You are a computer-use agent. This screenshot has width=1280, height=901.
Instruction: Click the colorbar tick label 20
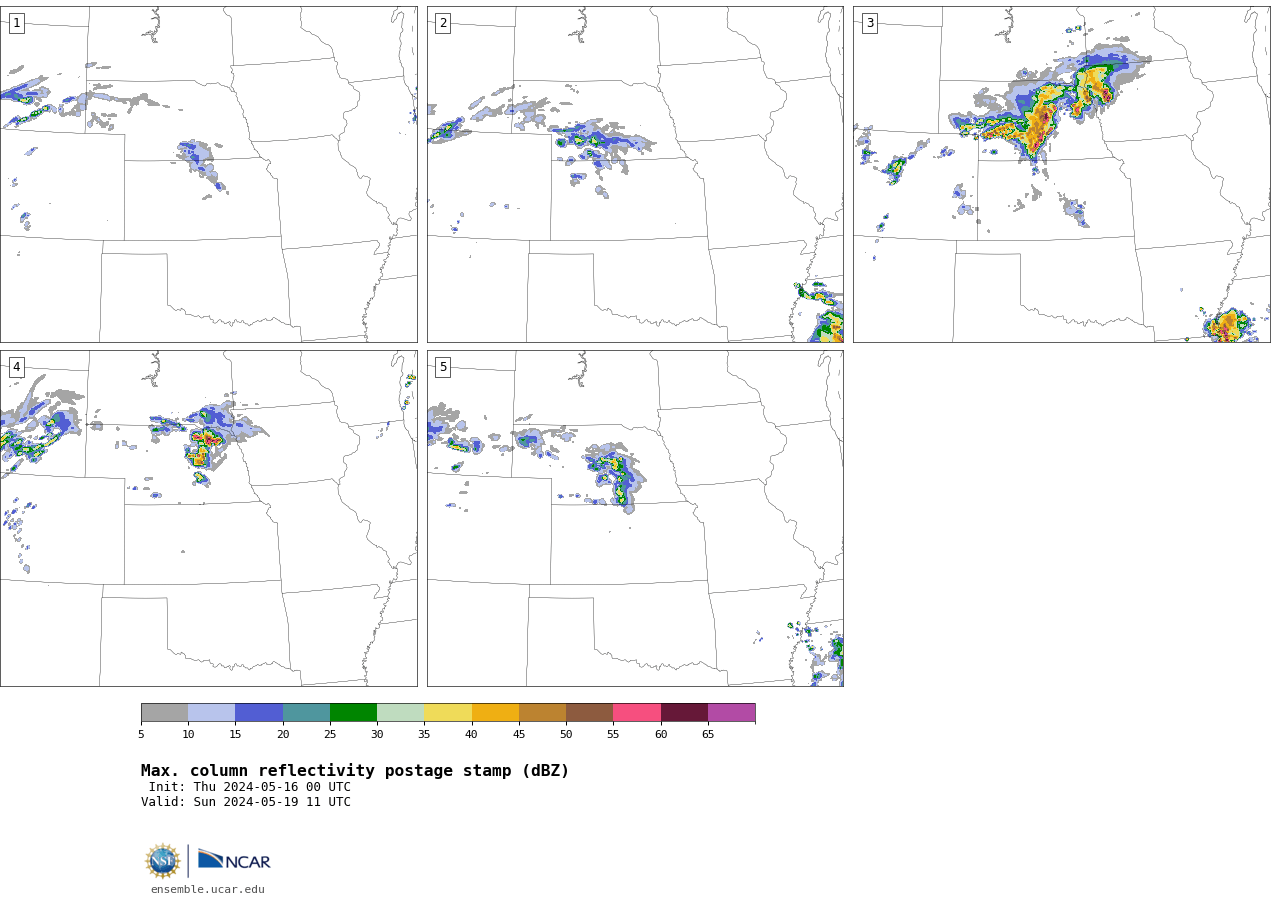[283, 734]
